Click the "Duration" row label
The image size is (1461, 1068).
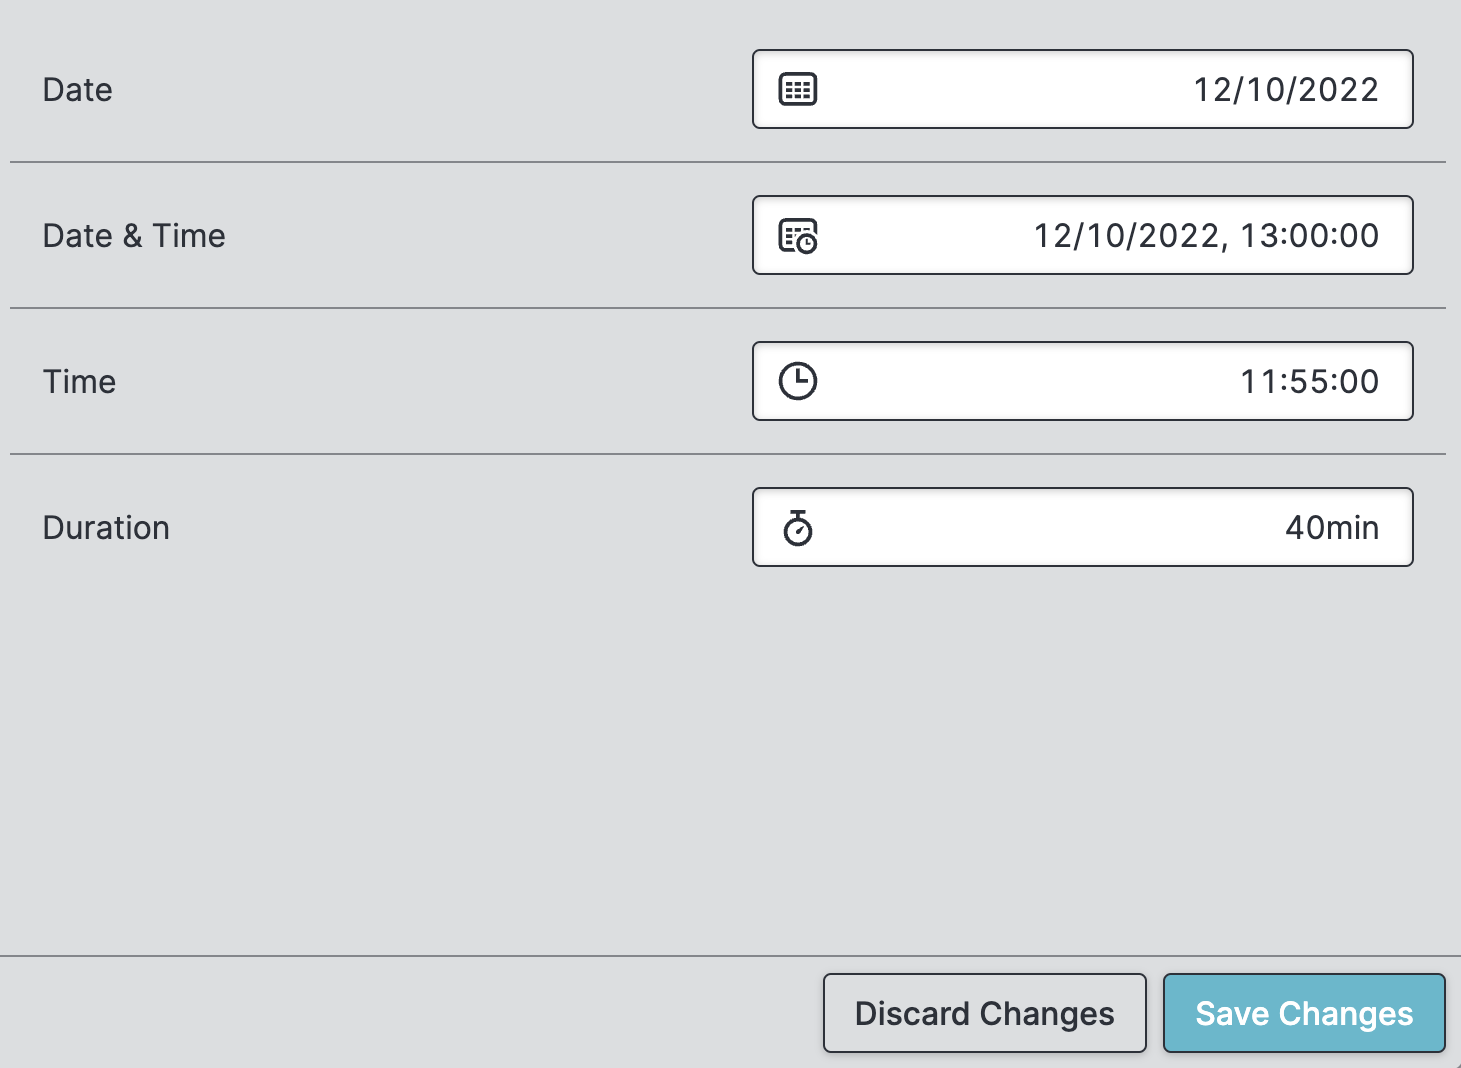(106, 528)
